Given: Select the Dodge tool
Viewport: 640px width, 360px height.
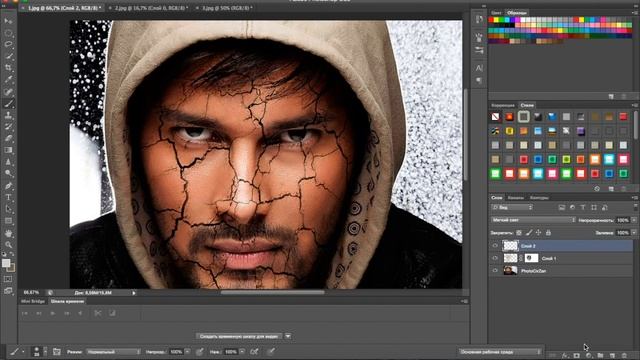Looking at the screenshot, I should pos(8,173).
